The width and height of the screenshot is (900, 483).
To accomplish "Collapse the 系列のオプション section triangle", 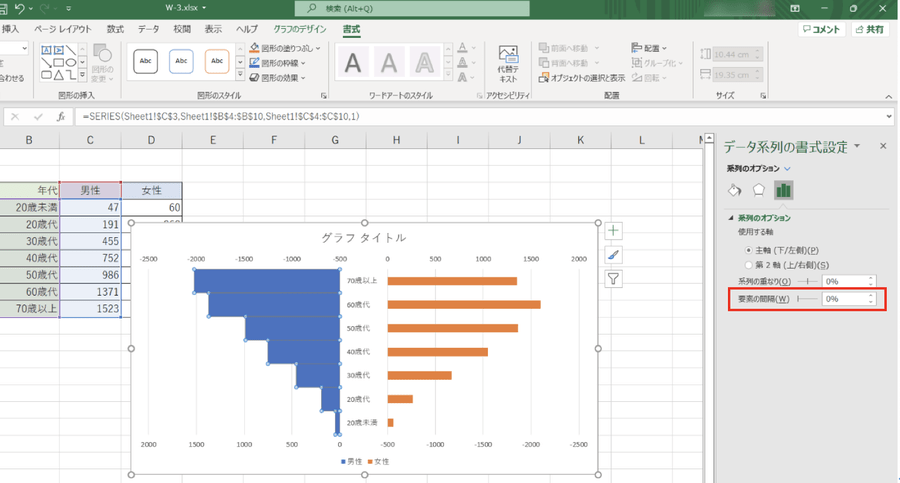I will point(730,218).
